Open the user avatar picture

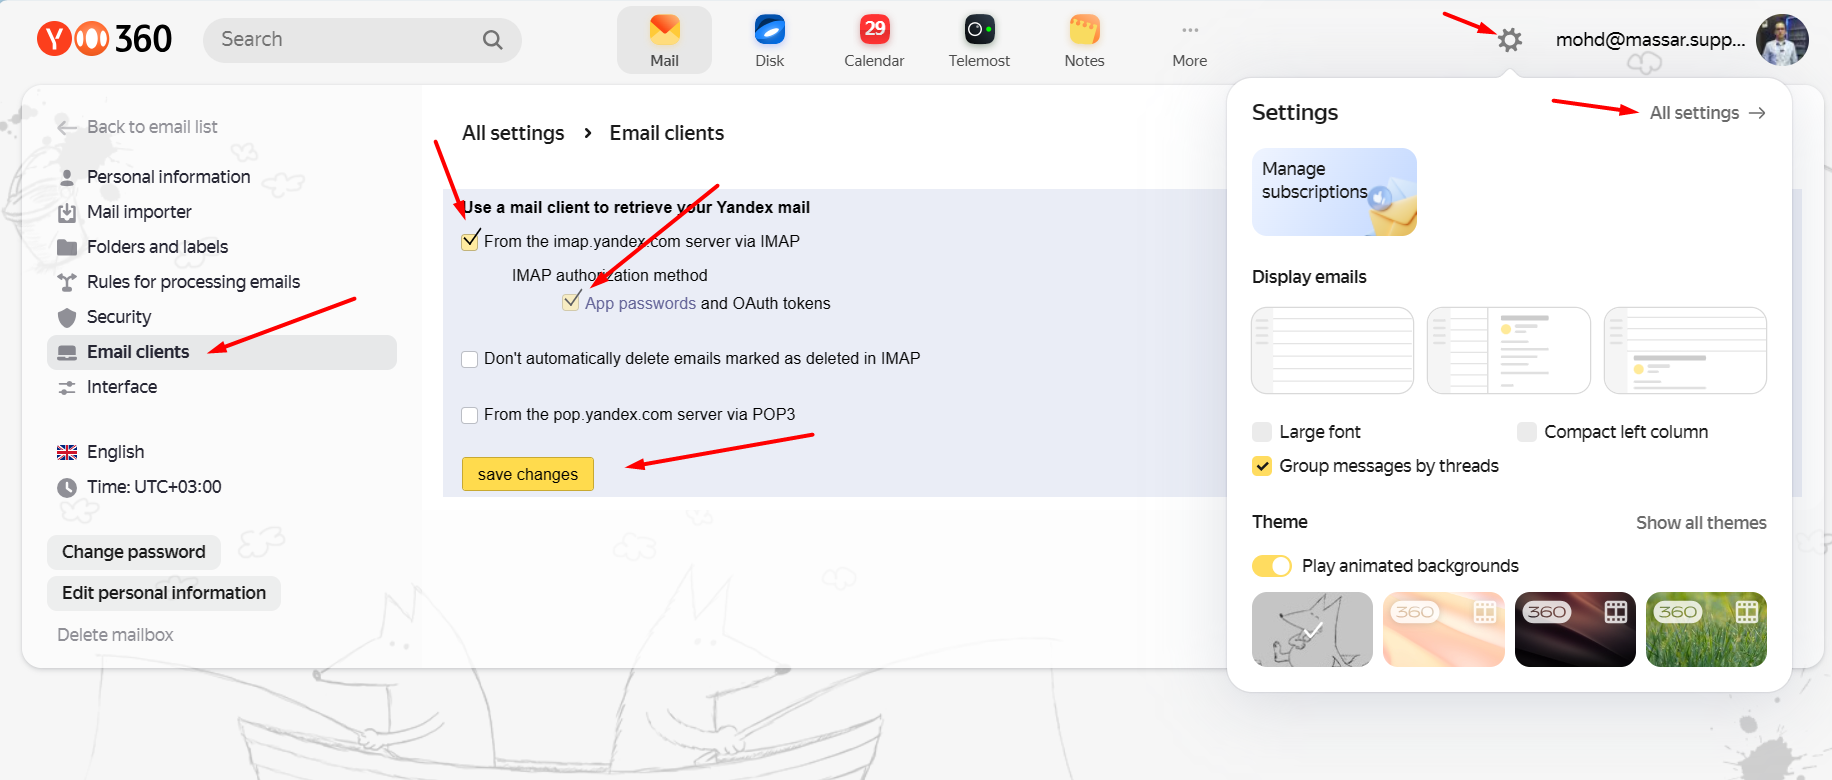point(1782,40)
